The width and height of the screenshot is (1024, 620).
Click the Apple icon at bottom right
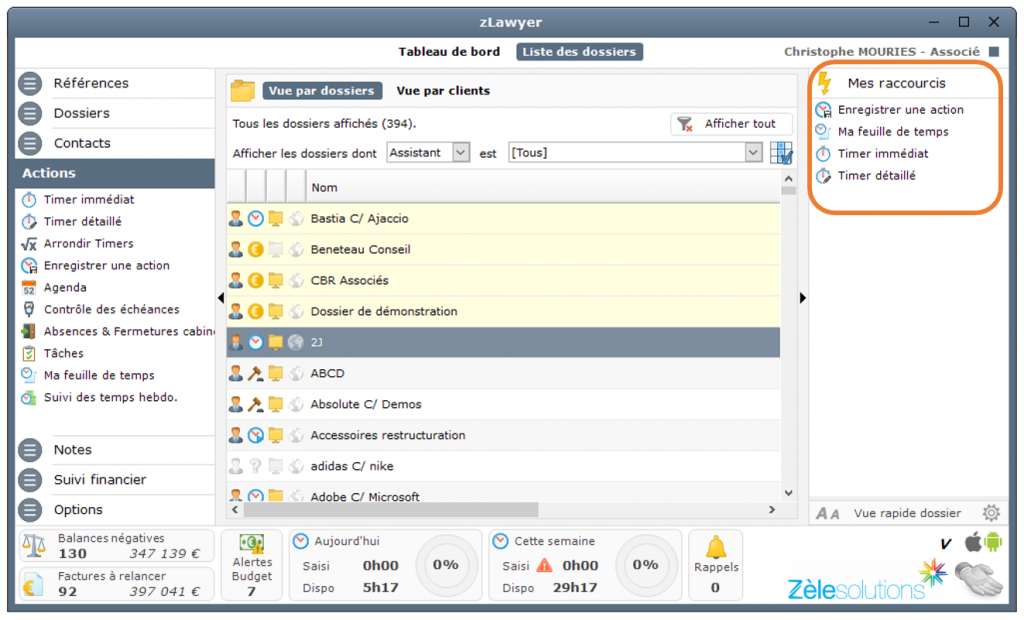[972, 542]
